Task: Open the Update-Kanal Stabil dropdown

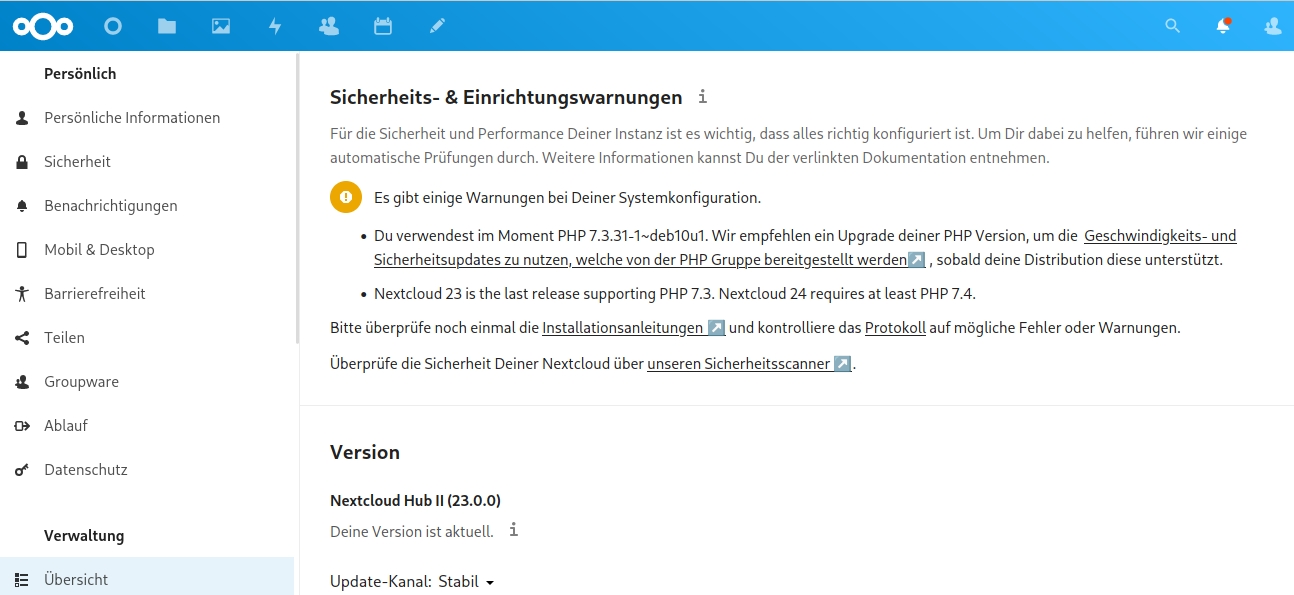Action: pos(467,582)
